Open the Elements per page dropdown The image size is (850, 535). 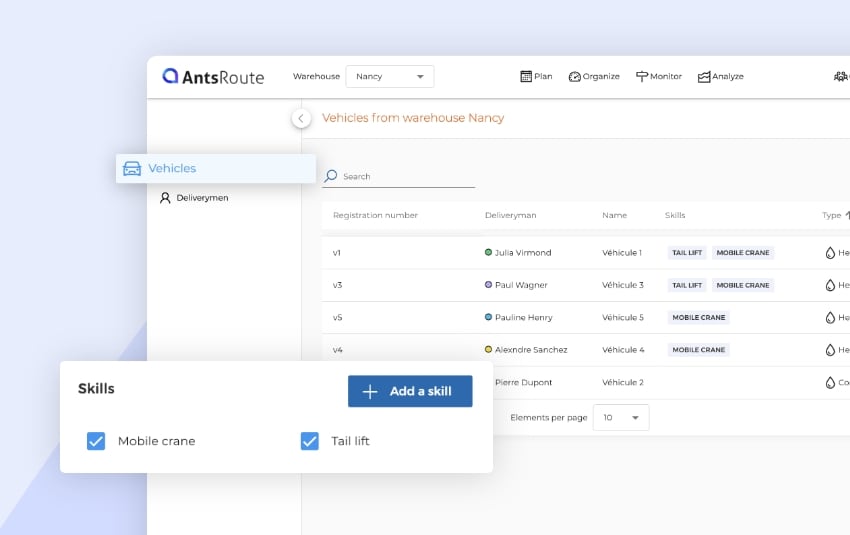[621, 417]
